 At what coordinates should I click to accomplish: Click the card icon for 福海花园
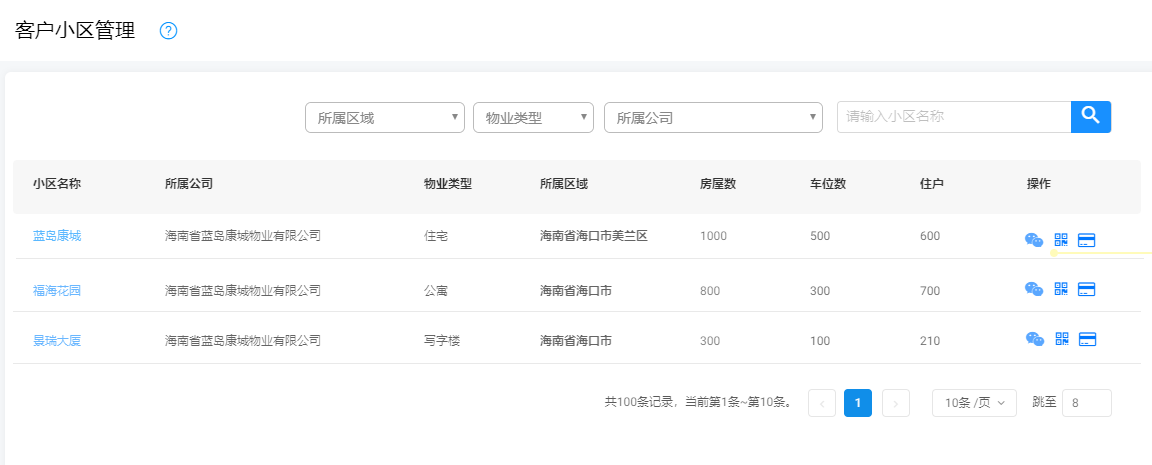(1087, 289)
